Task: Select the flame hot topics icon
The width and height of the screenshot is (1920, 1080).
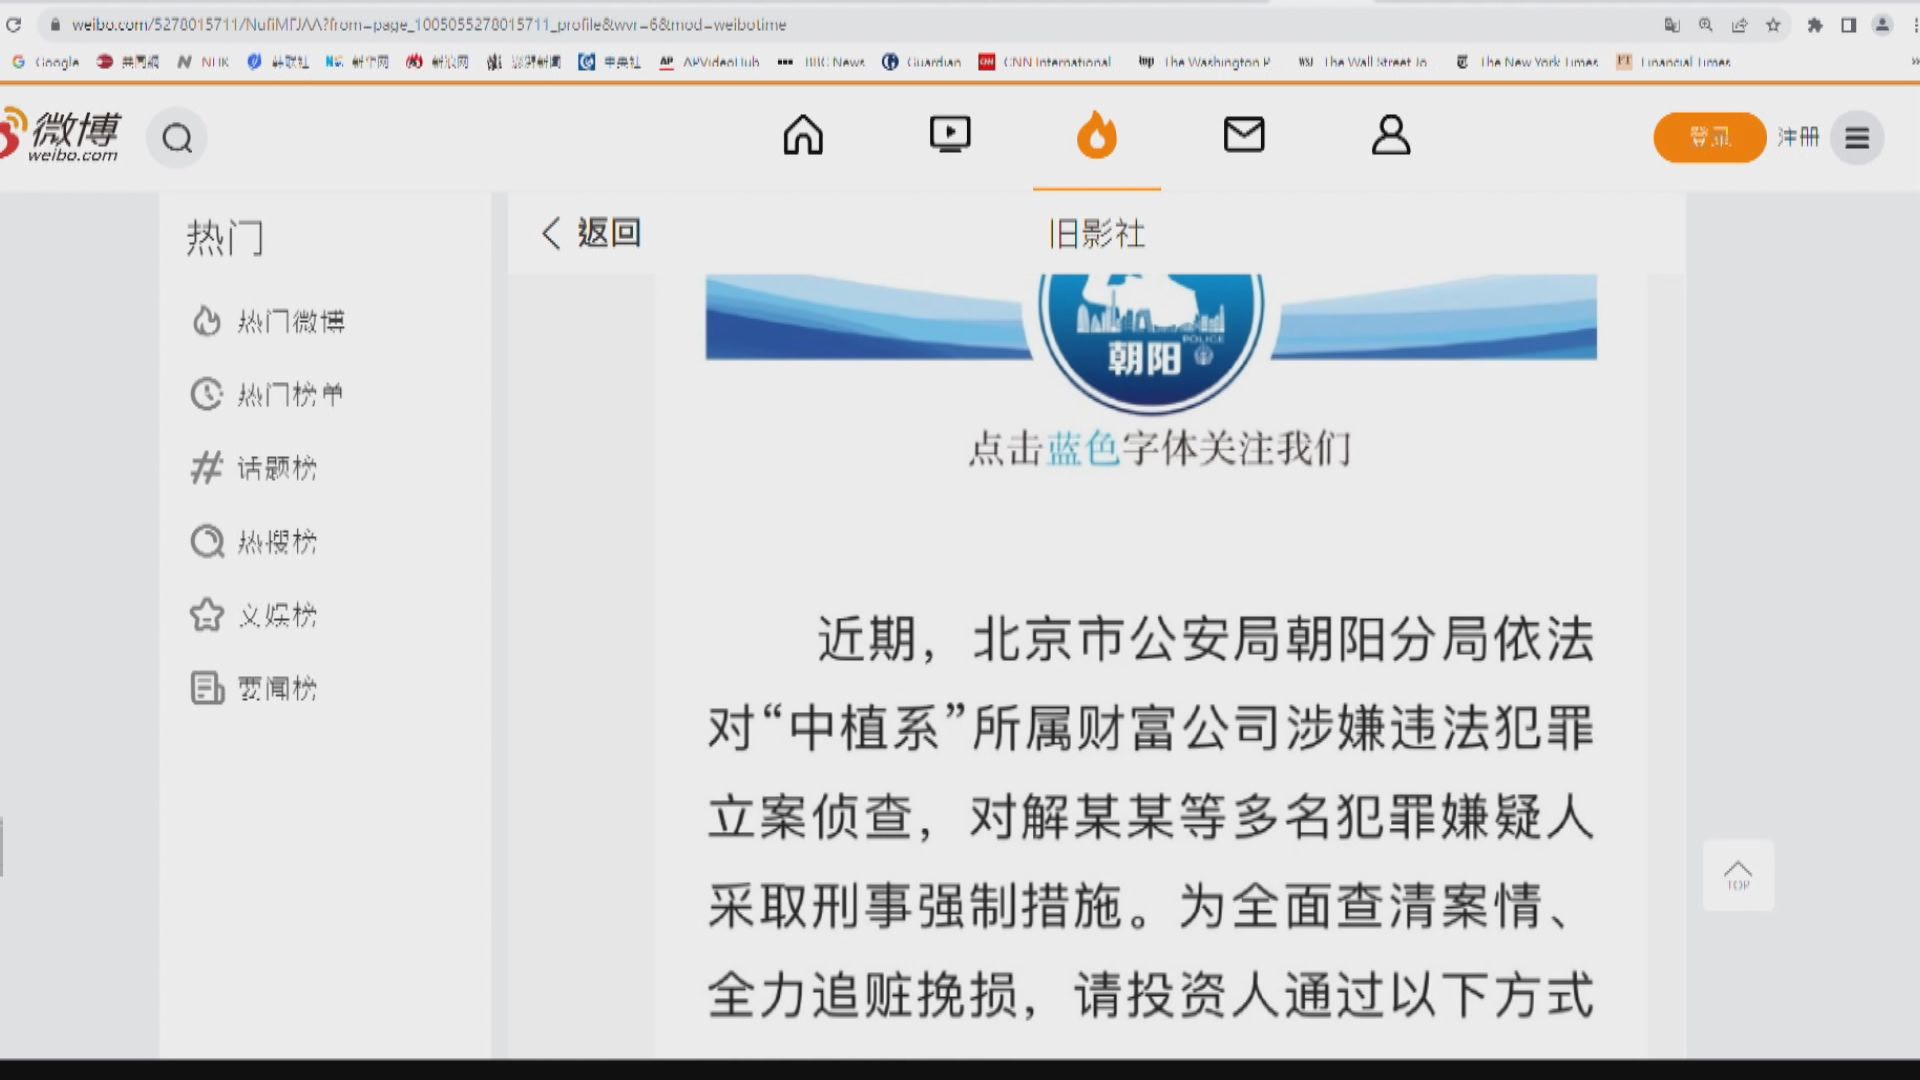Action: tap(1096, 135)
